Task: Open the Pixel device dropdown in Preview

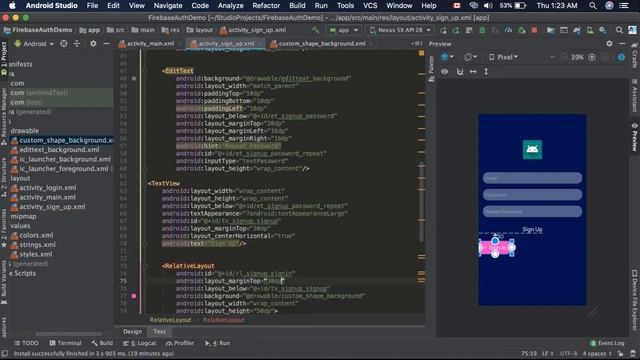Action: [x=503, y=57]
